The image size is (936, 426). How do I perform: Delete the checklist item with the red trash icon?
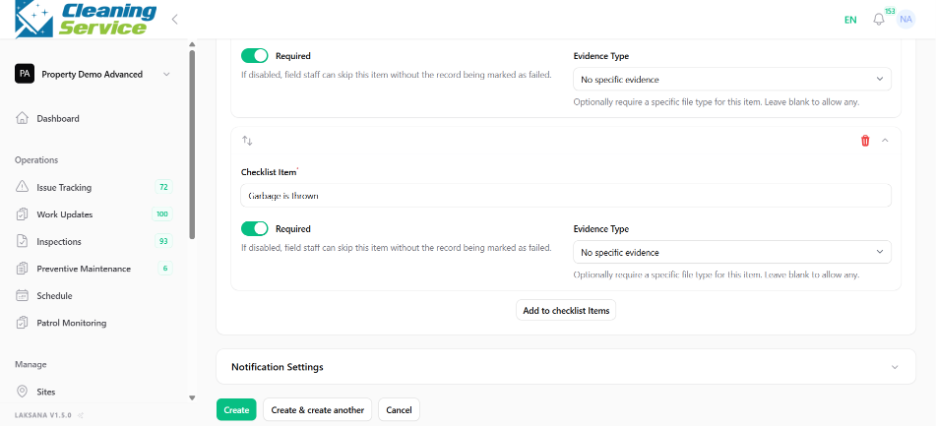point(865,141)
